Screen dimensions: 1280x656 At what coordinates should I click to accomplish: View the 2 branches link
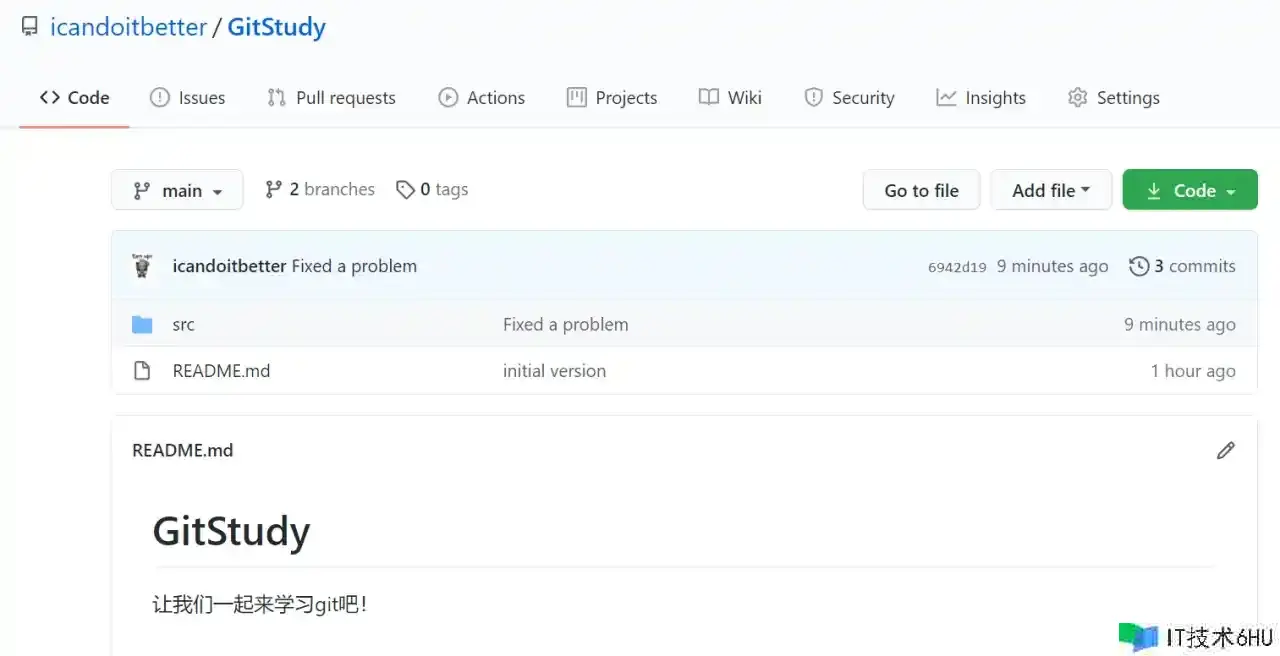click(x=320, y=189)
